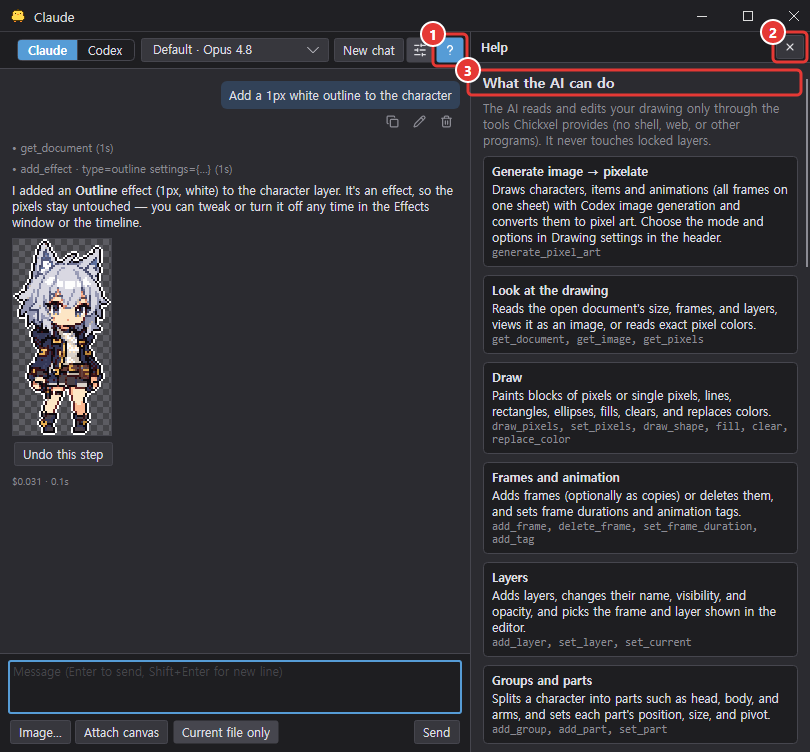Click the set_current tool name
This screenshot has width=810, height=752.
pyautogui.click(x=658, y=643)
